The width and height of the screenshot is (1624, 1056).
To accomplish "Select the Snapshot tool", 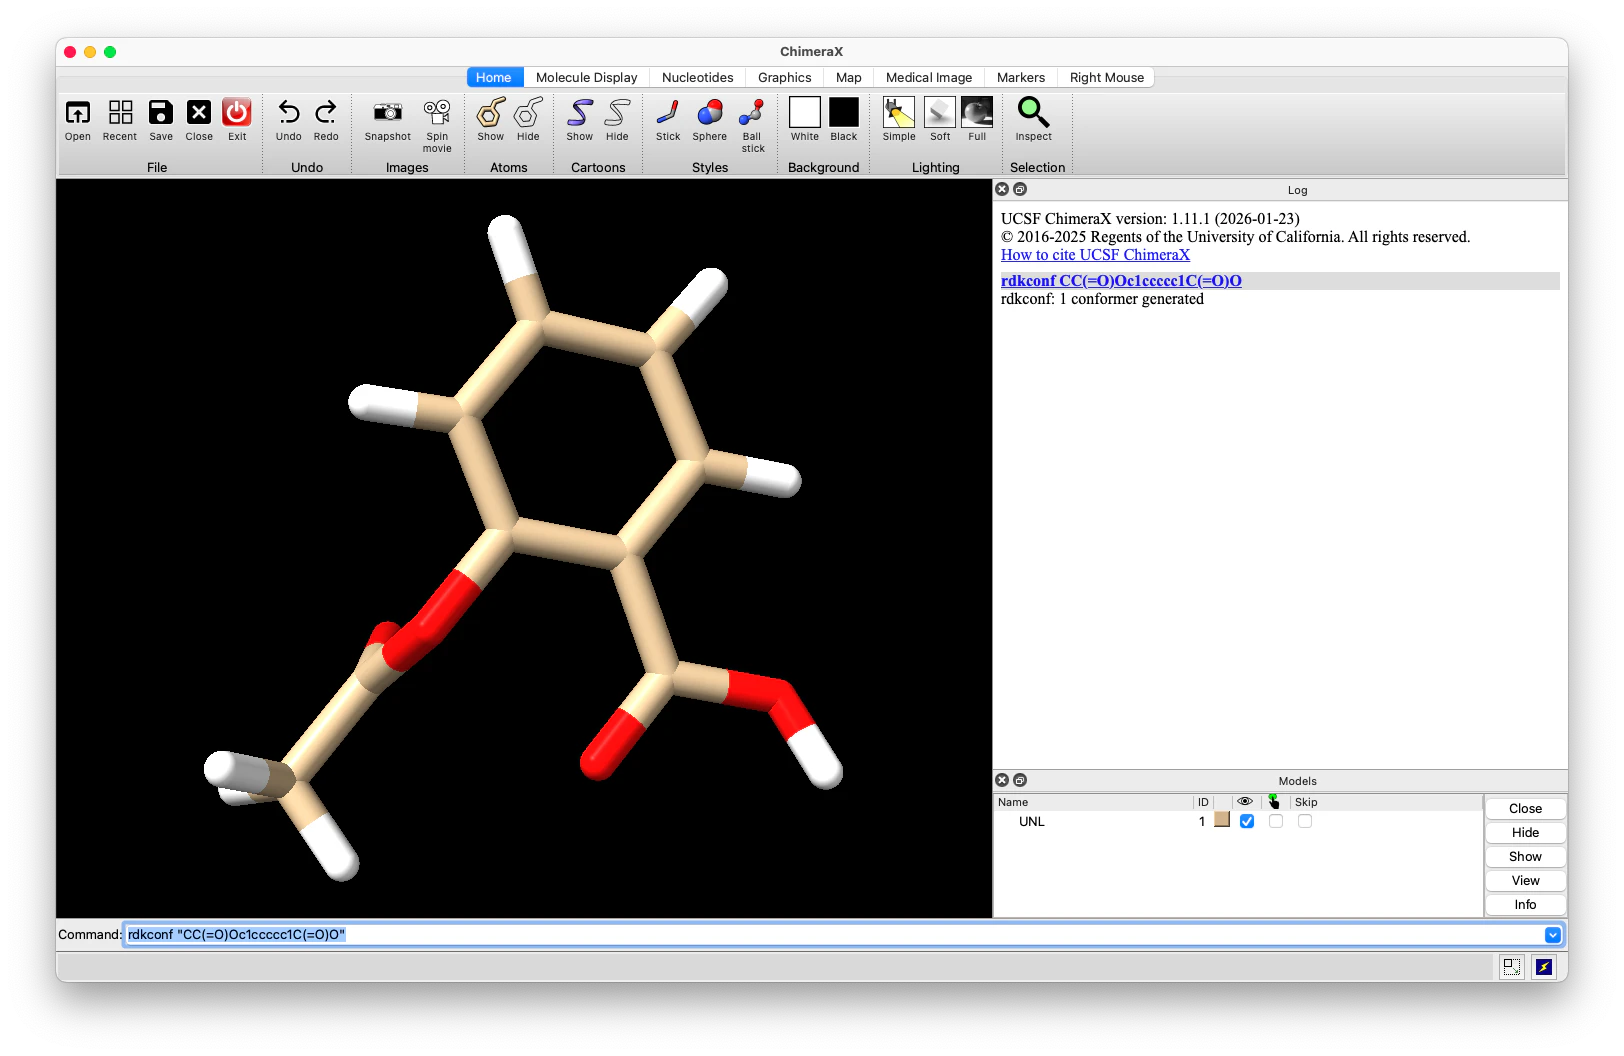I will pyautogui.click(x=387, y=119).
